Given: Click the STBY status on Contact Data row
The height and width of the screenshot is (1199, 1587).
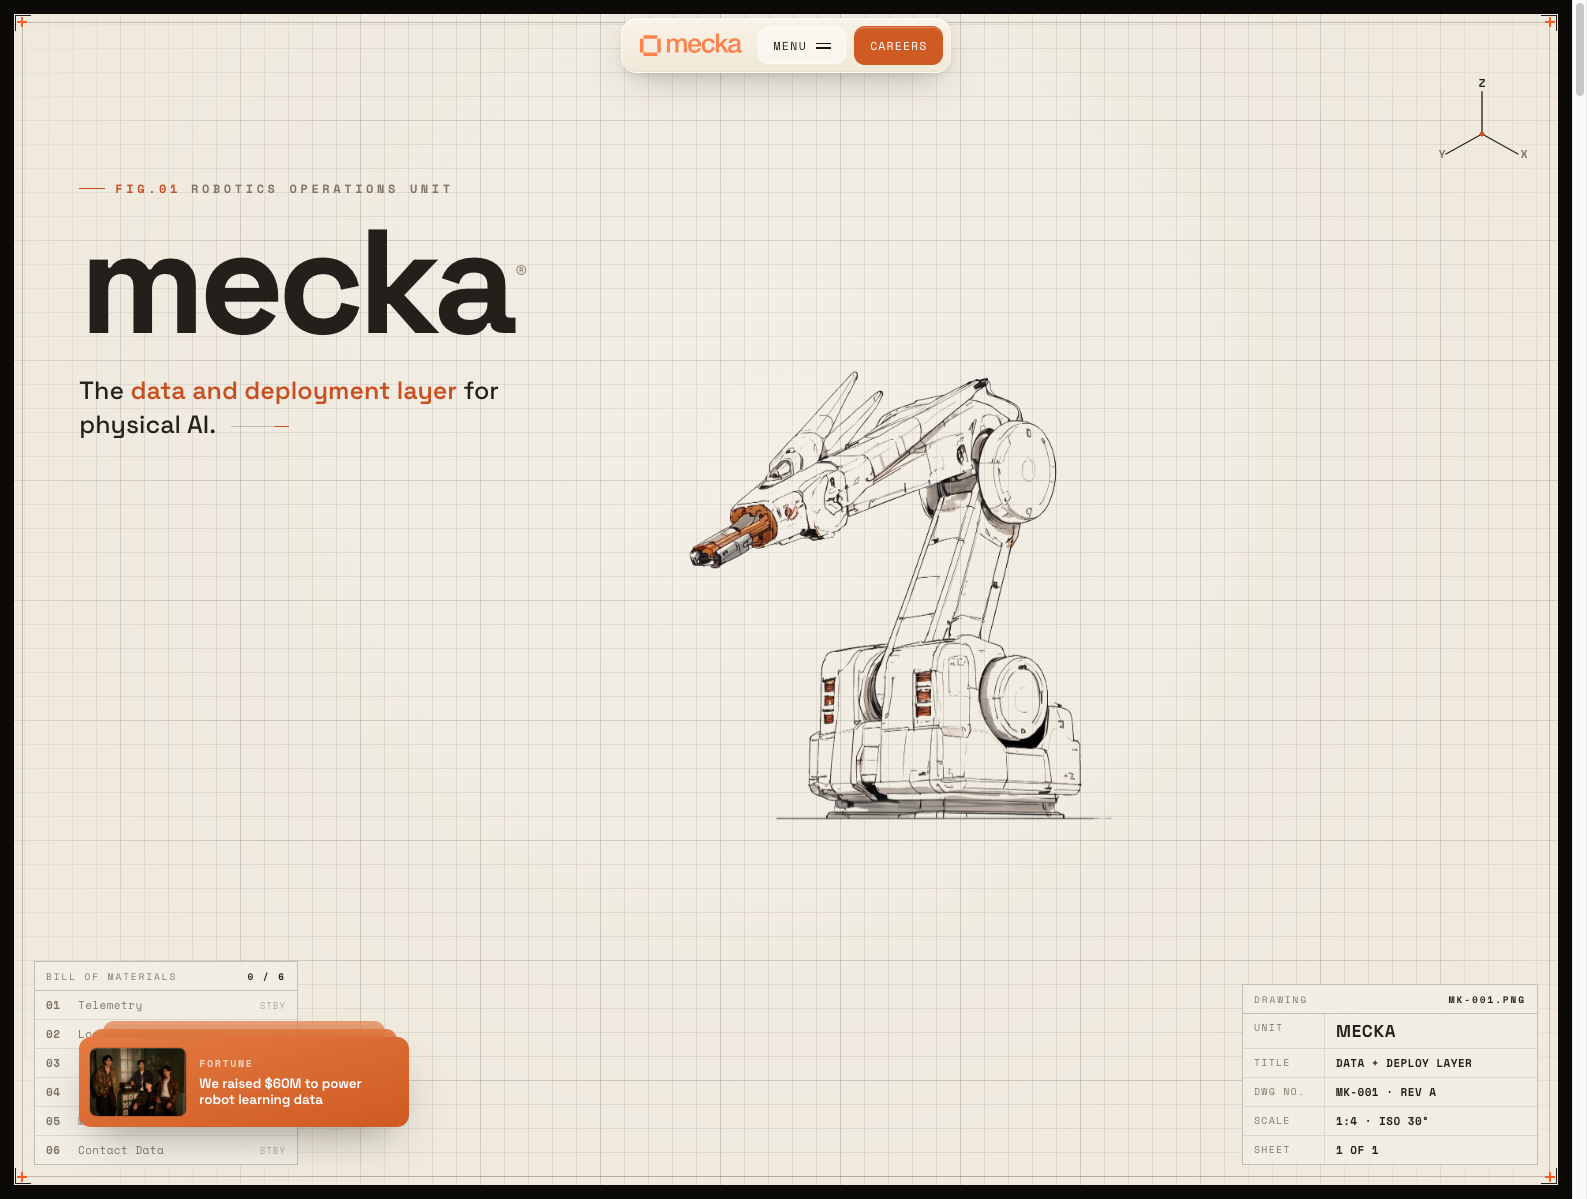Looking at the screenshot, I should pos(272,1151).
